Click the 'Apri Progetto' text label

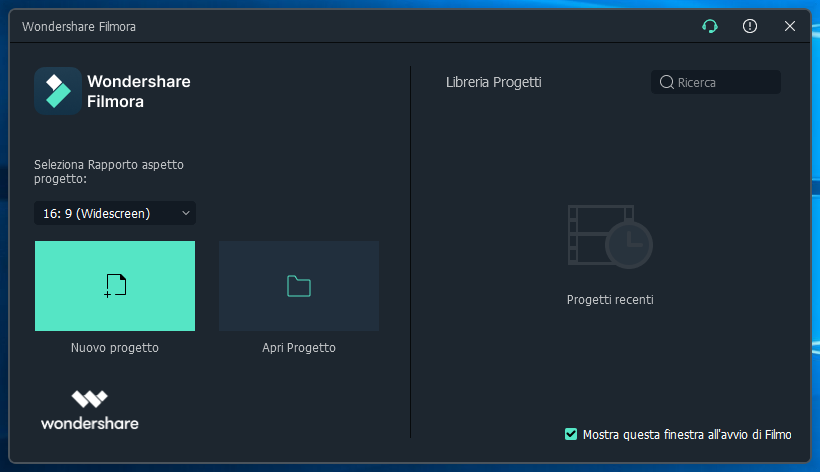299,348
